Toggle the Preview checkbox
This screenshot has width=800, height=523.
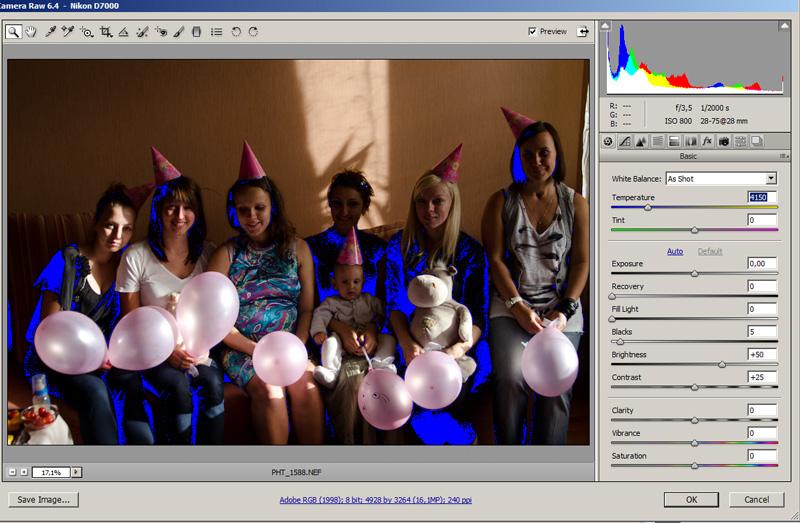pyautogui.click(x=532, y=32)
